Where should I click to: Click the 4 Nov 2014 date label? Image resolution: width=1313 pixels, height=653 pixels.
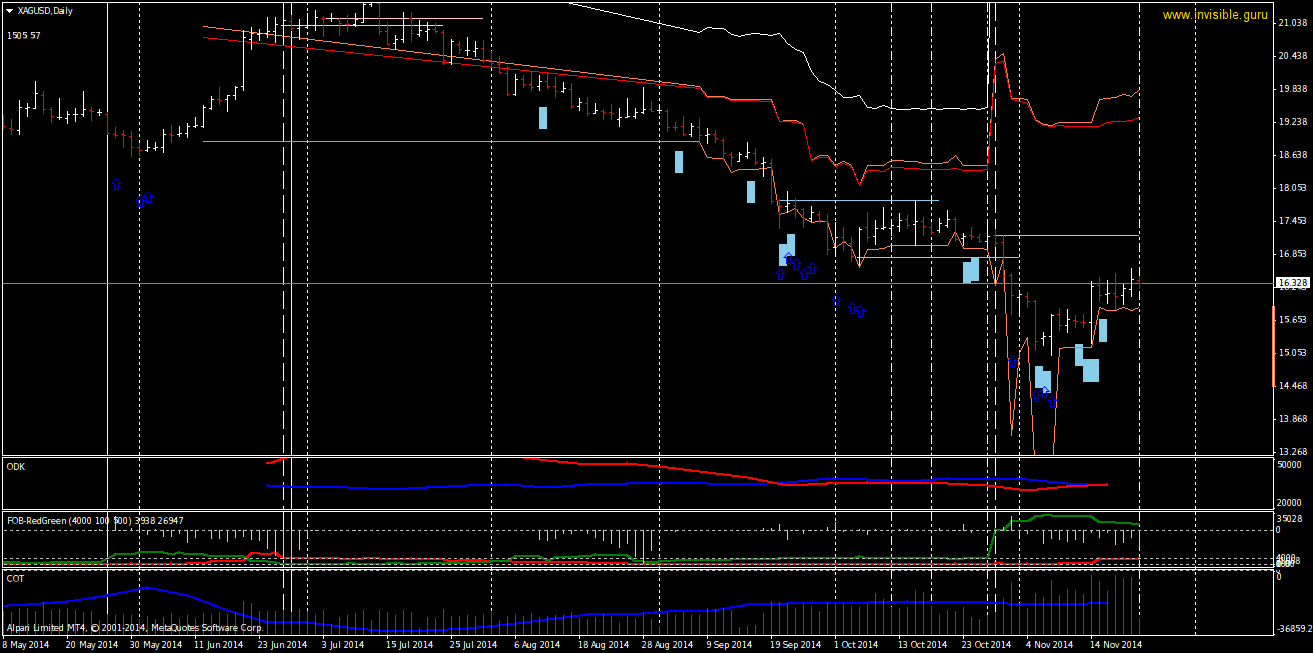pyautogui.click(x=1048, y=645)
